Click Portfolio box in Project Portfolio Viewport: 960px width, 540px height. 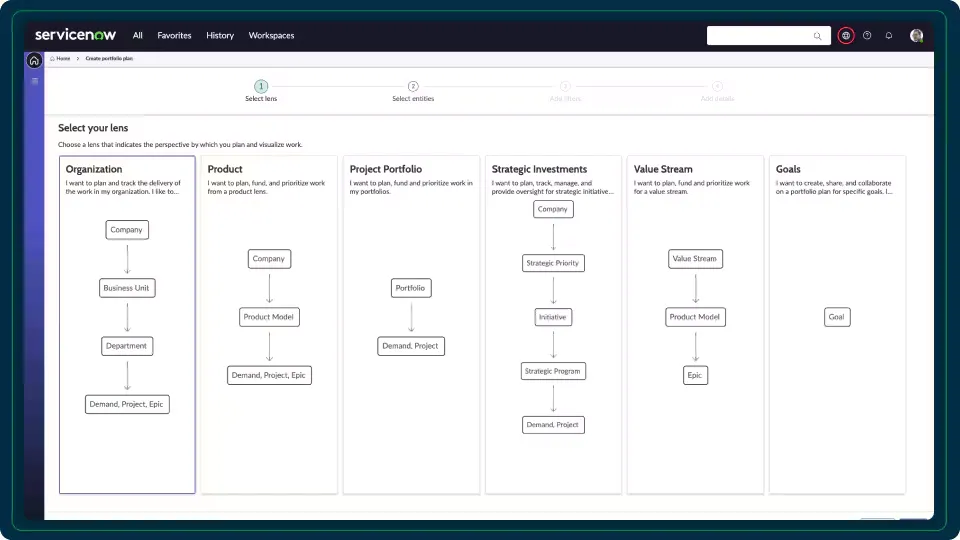point(411,288)
